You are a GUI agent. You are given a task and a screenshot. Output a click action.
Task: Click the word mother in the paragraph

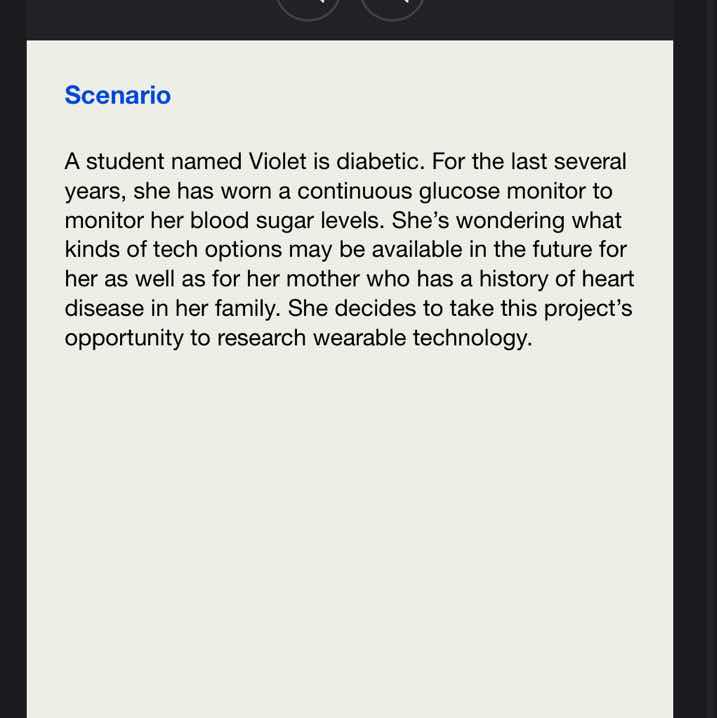pyautogui.click(x=323, y=279)
